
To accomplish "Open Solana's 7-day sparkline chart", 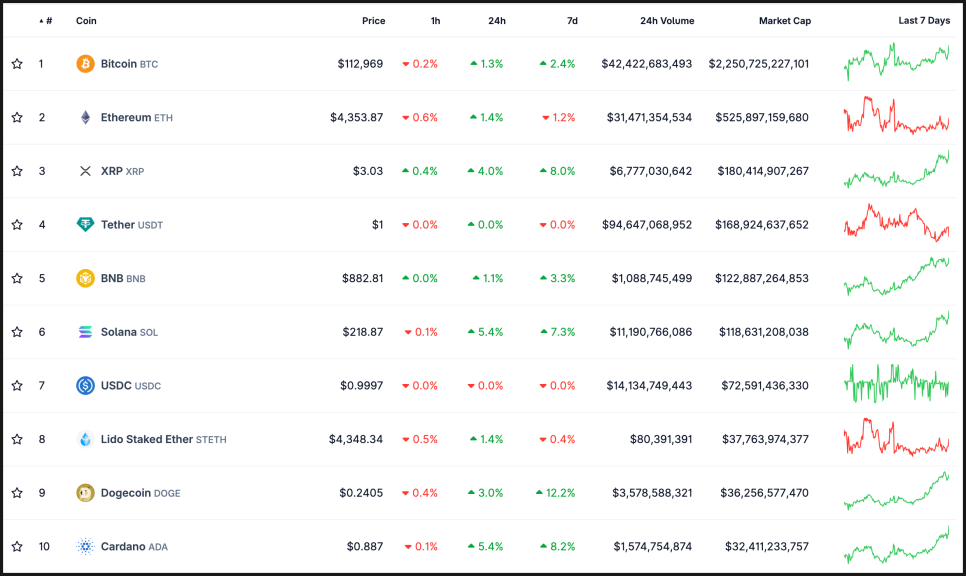I will tap(896, 330).
